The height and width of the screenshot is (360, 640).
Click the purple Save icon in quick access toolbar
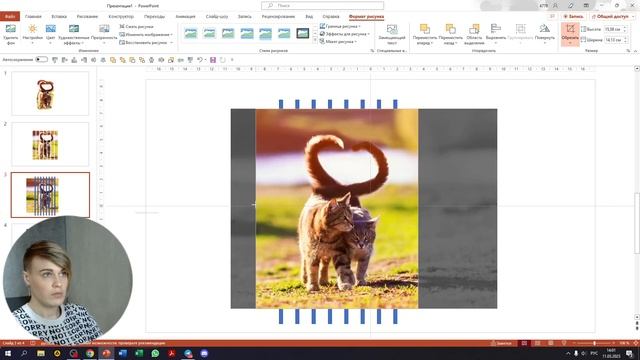213,60
